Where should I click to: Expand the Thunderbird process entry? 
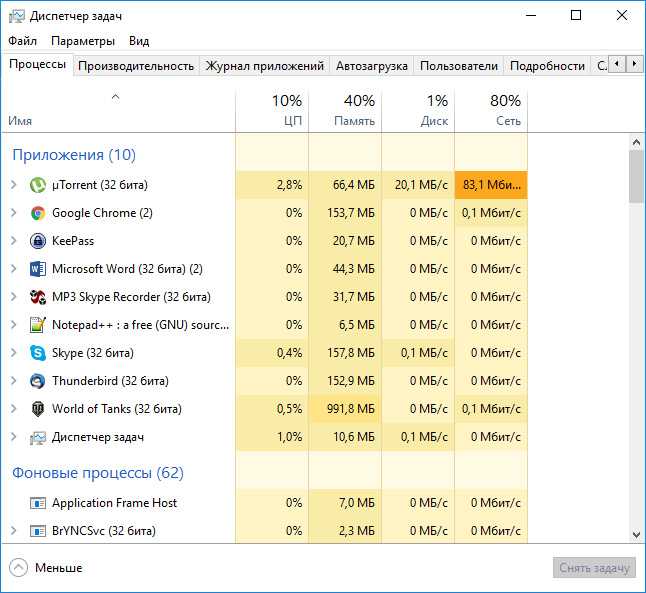click(x=14, y=381)
